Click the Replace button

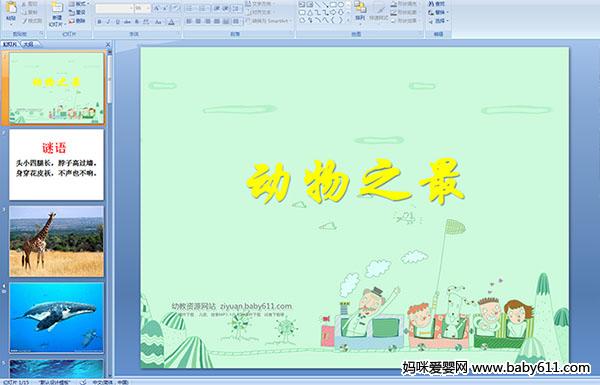[x=439, y=12]
